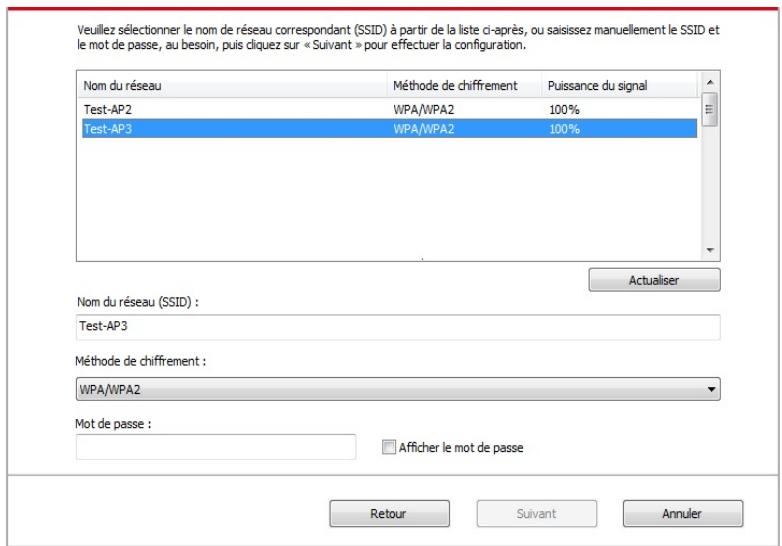Enable "Afficher le mot de passe" checkbox

(x=390, y=448)
